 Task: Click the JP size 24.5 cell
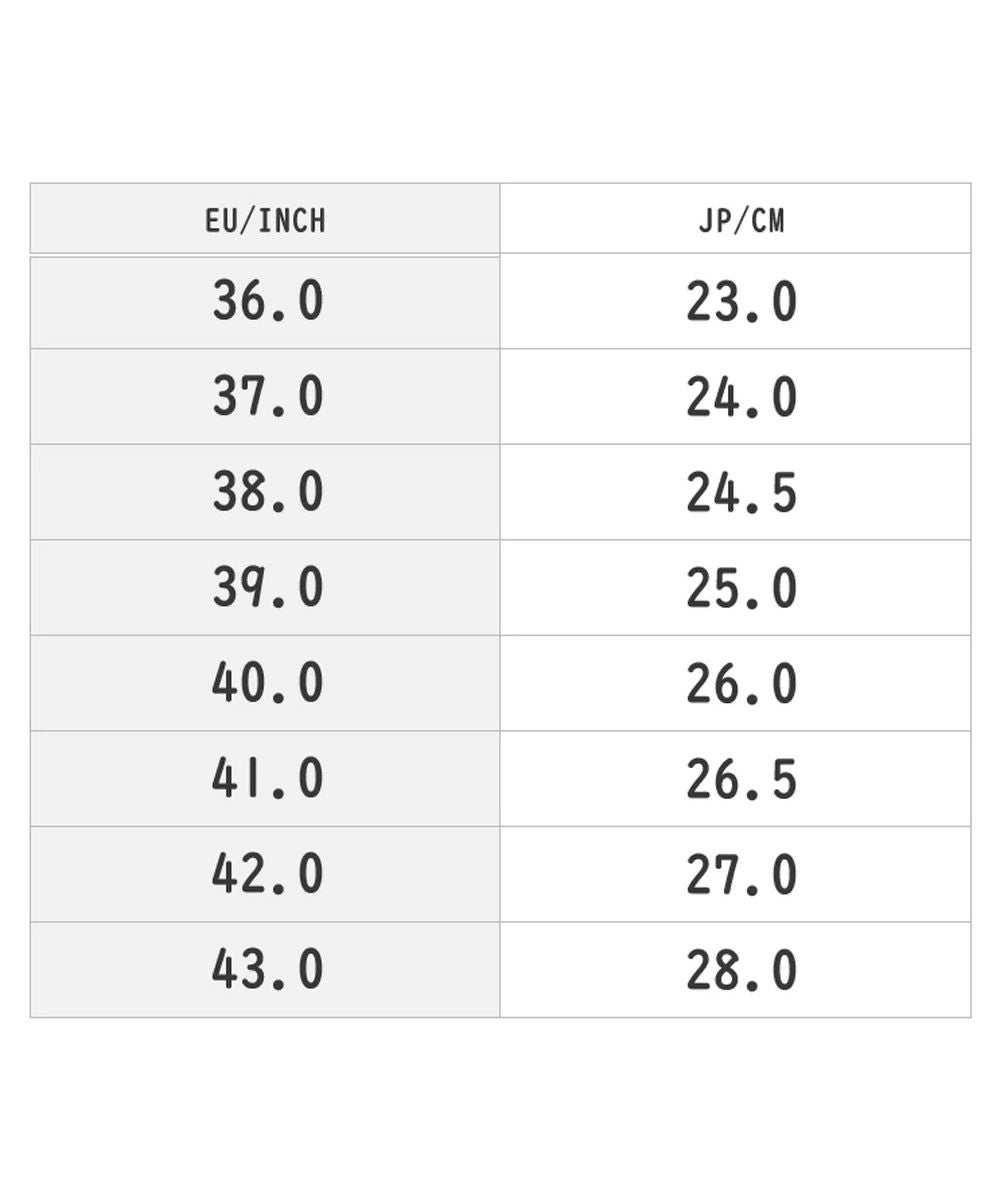click(735, 492)
